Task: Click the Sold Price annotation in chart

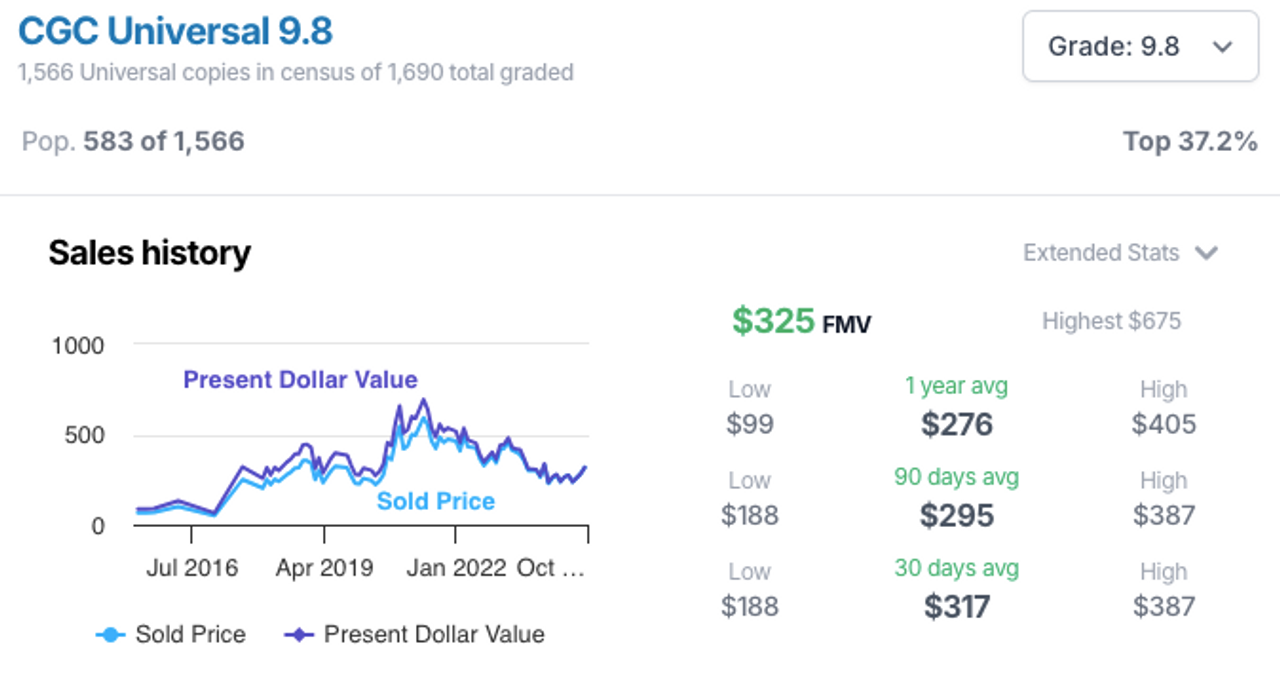Action: point(436,501)
